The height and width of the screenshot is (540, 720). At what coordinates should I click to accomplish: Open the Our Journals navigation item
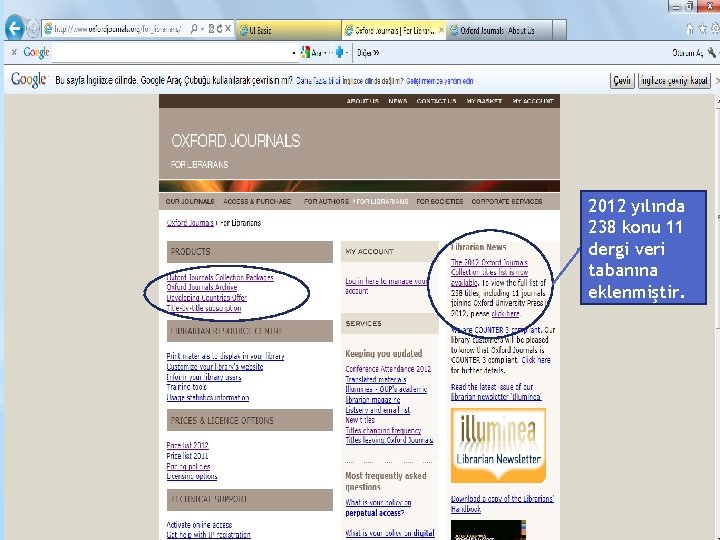tap(190, 201)
